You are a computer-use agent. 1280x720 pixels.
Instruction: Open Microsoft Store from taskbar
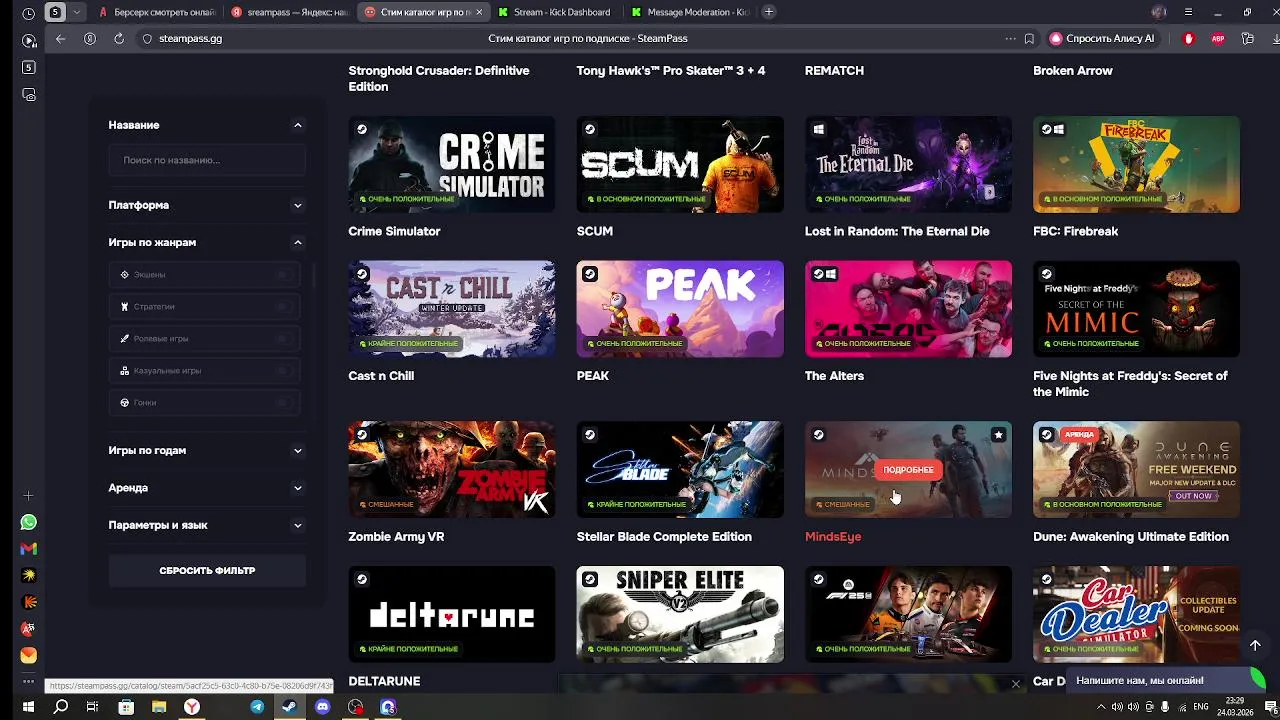tap(126, 707)
